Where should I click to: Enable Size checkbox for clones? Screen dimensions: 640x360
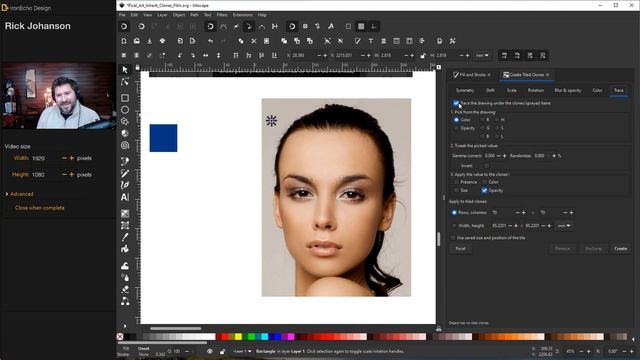(456, 190)
